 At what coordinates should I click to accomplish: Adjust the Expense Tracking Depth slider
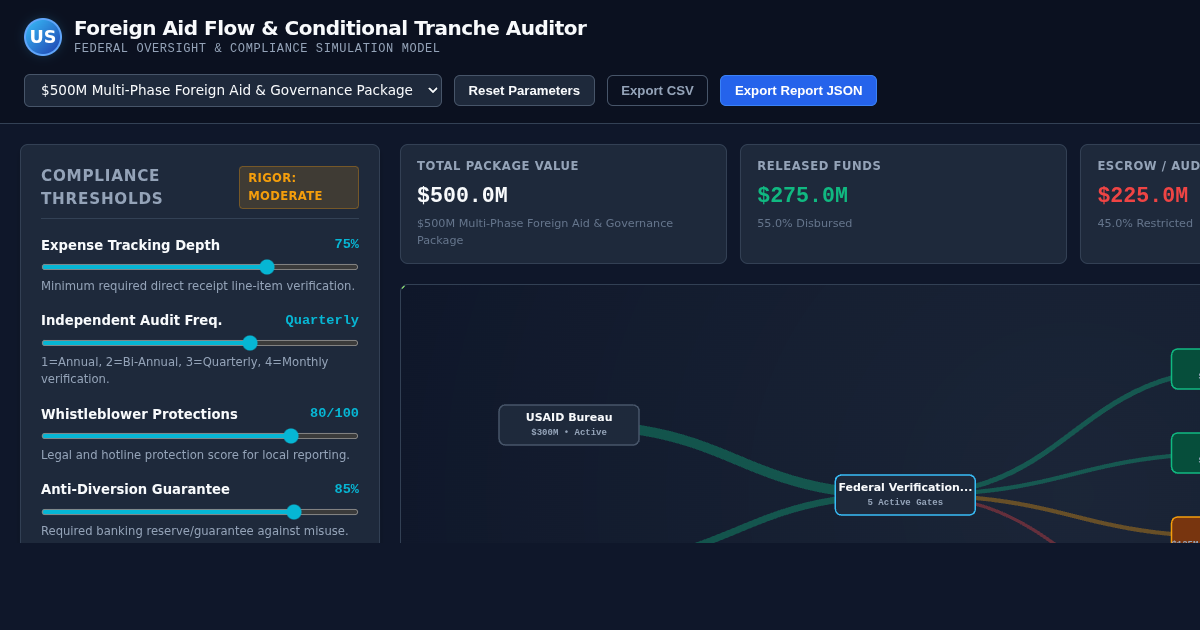tap(200, 267)
